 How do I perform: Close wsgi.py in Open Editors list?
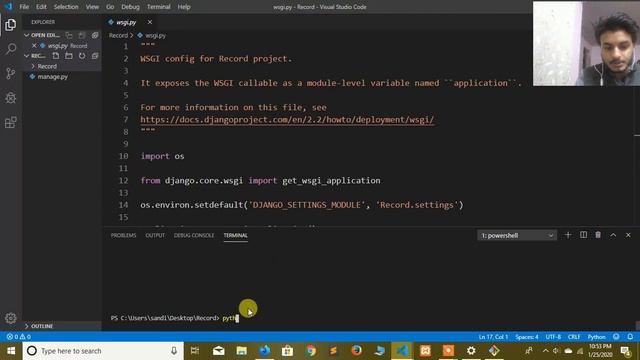click(34, 46)
